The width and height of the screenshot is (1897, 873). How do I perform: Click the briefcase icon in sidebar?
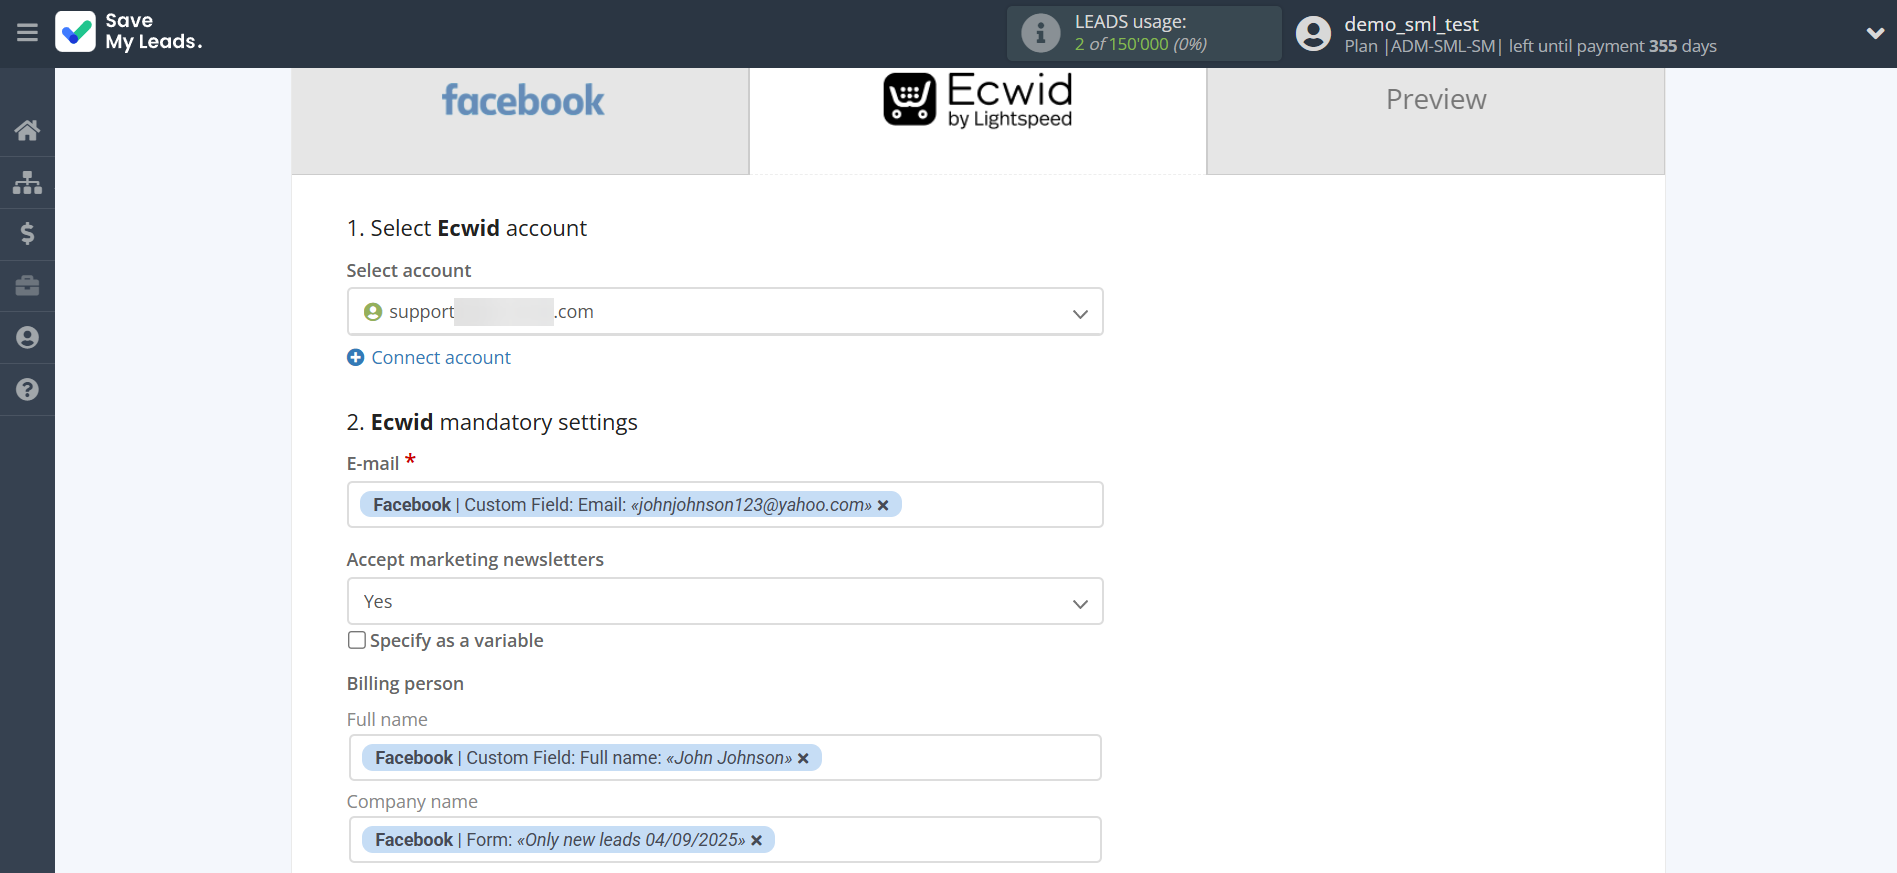(x=27, y=286)
